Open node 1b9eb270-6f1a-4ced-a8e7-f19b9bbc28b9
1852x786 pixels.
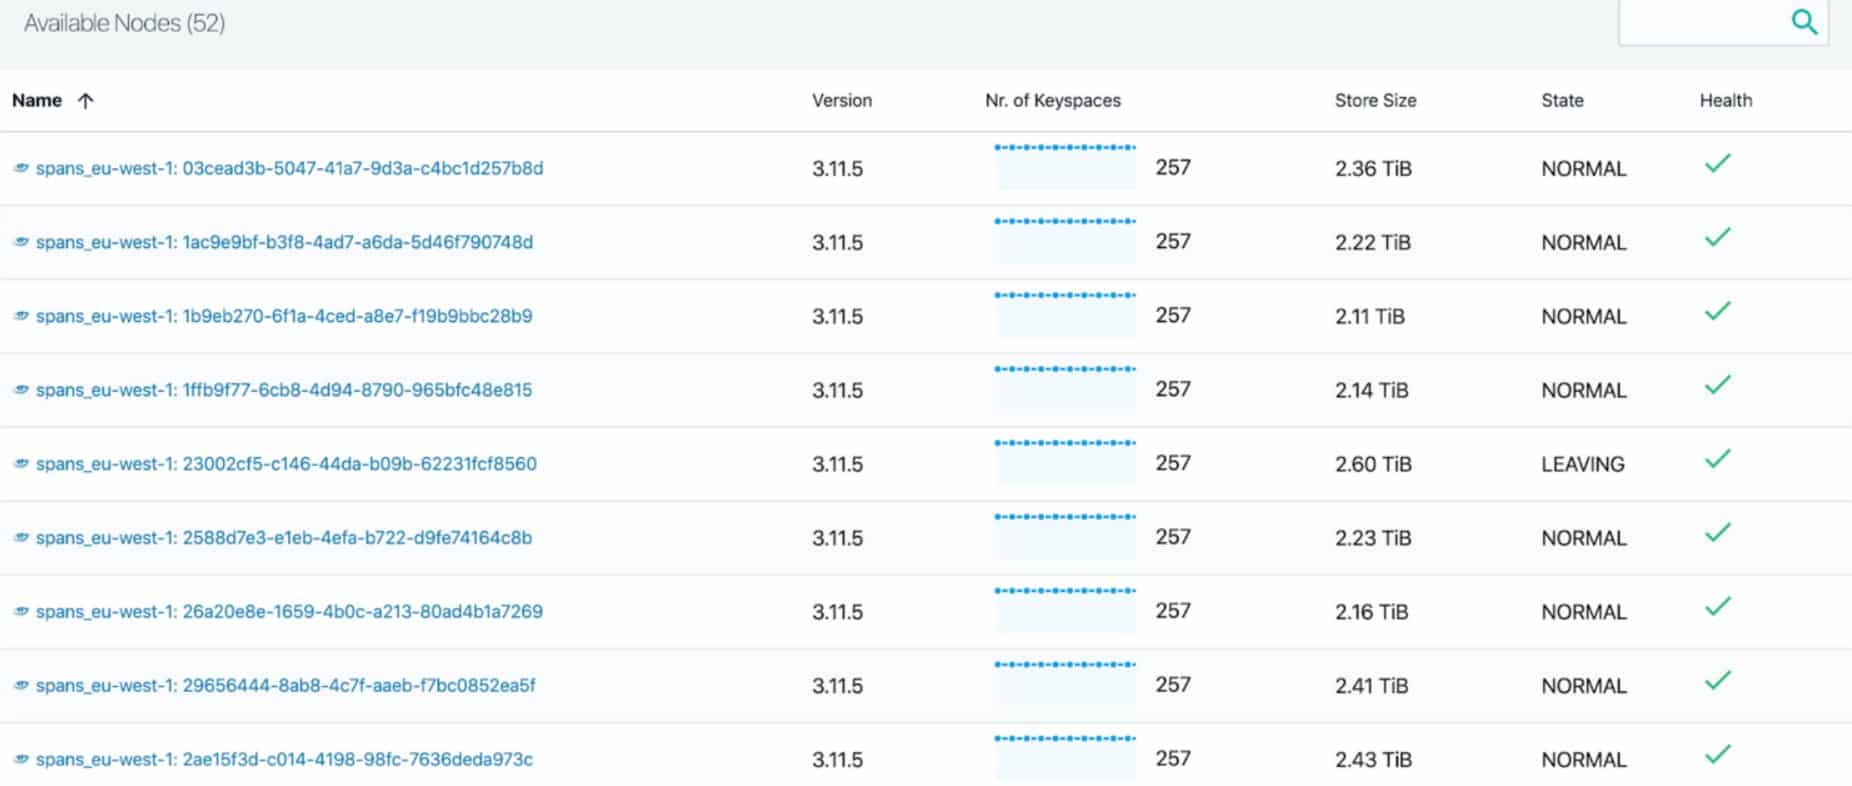coord(284,316)
